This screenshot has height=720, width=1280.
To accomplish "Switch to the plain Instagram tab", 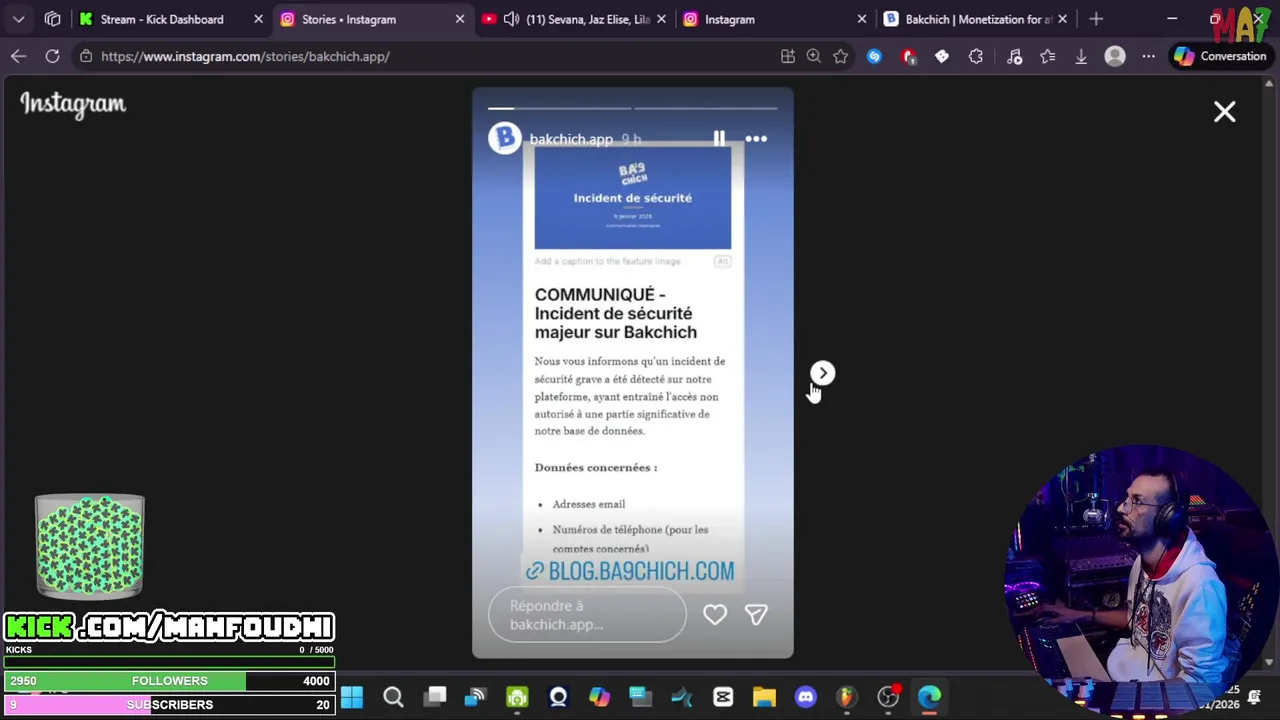I will coord(730,19).
